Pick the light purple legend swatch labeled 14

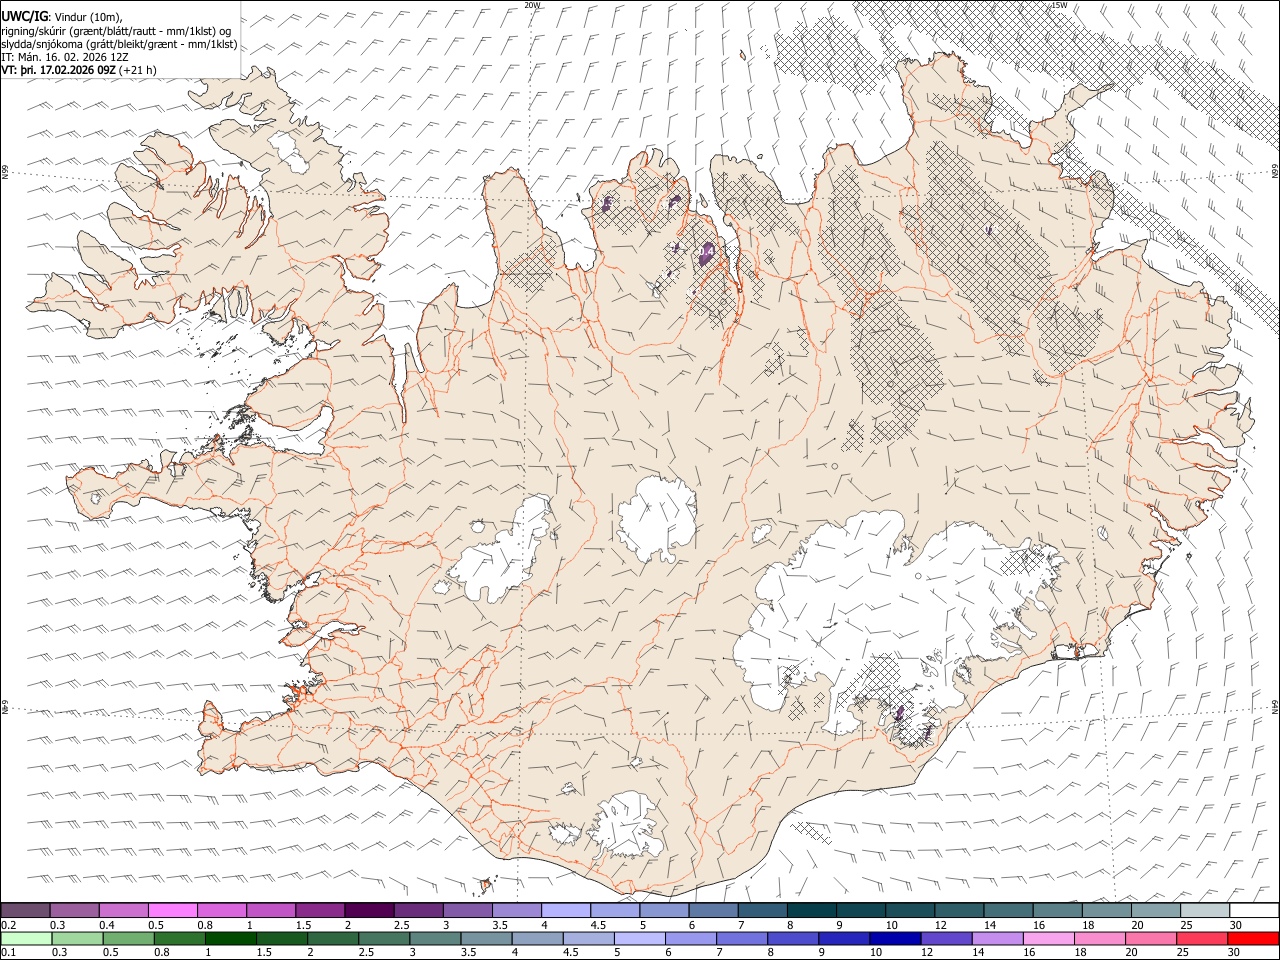[998, 938]
